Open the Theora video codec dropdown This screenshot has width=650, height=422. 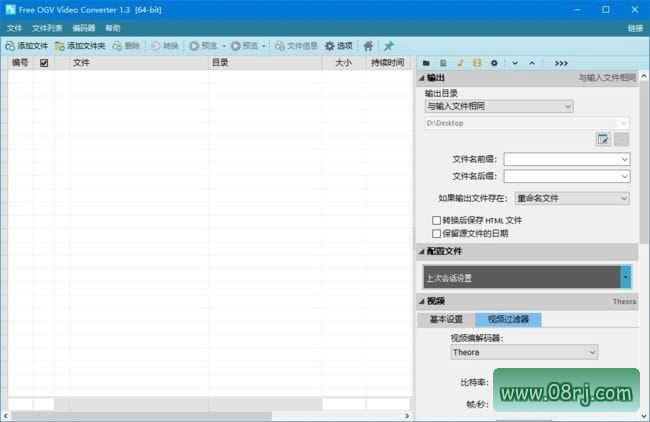pos(524,352)
